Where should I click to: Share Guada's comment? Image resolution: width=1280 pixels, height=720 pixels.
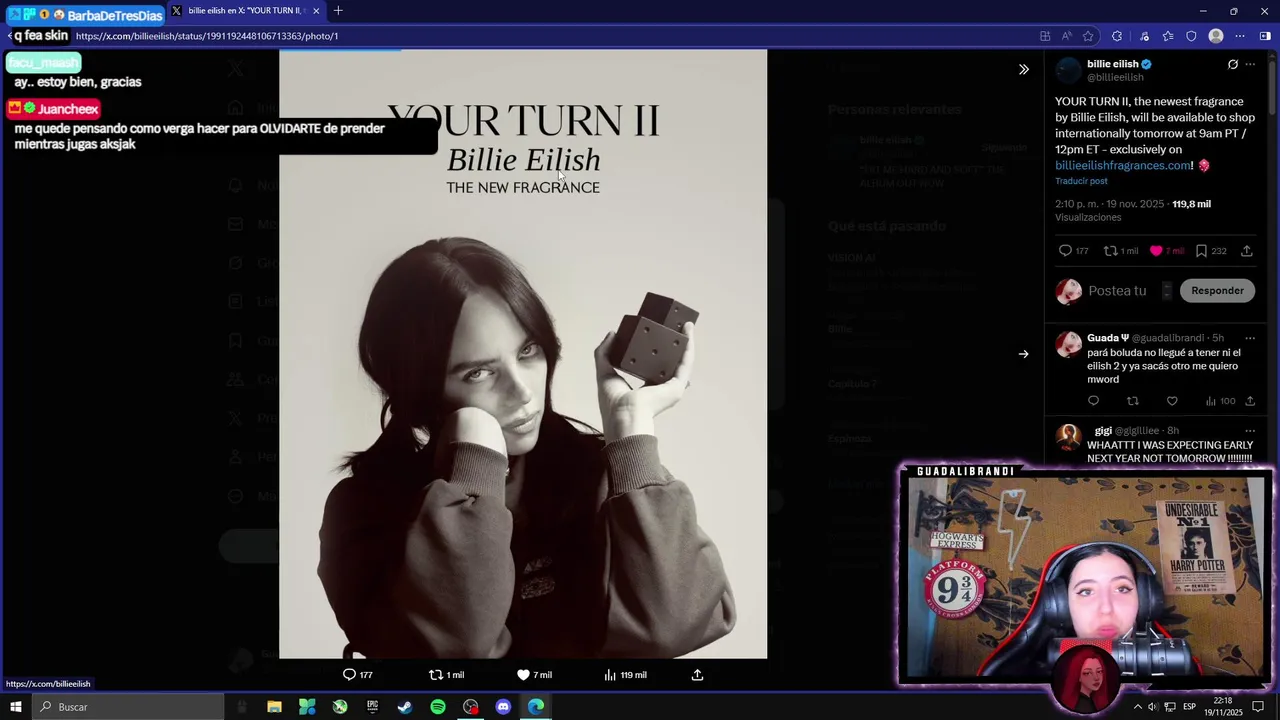pyautogui.click(x=1250, y=401)
